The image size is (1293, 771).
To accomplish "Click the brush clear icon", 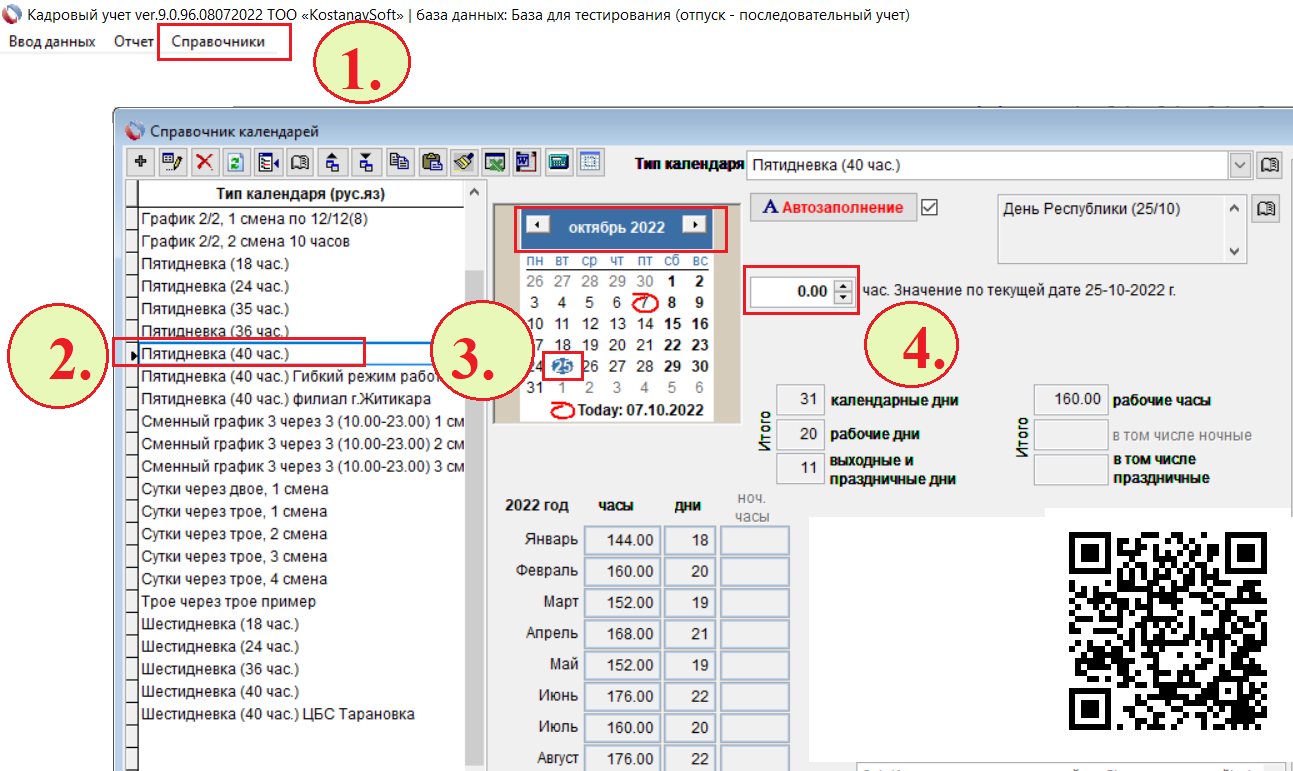I will coord(462,161).
